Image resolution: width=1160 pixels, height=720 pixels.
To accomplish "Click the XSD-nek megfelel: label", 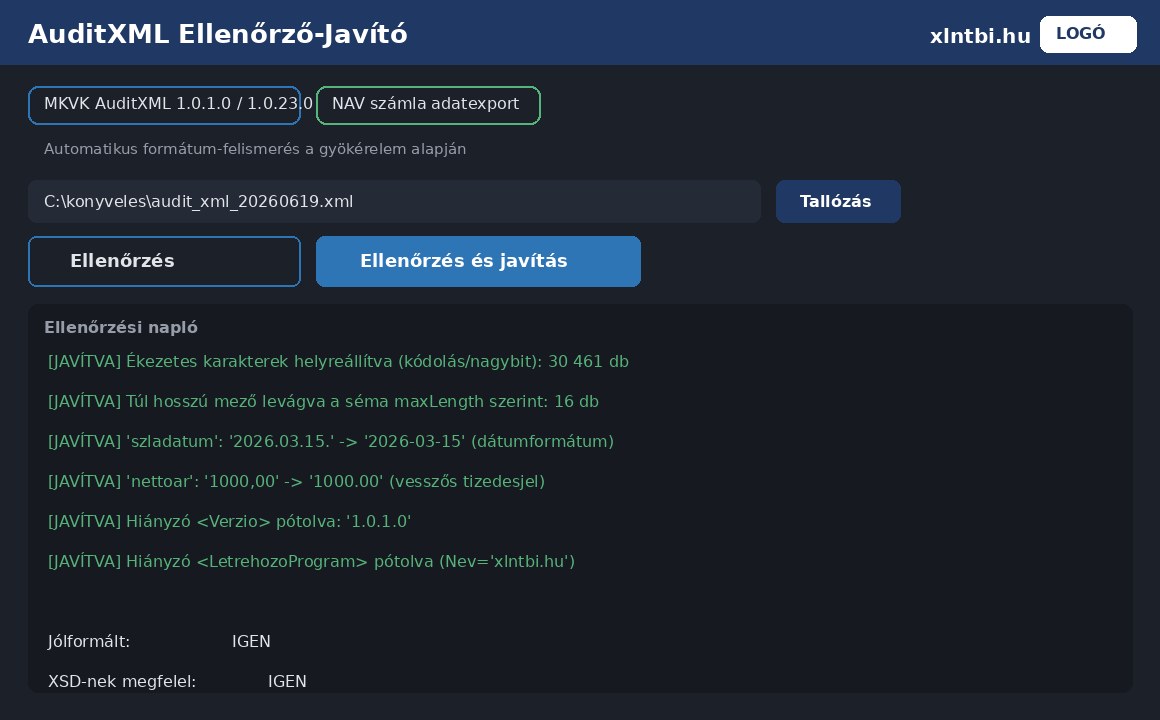I will (x=122, y=681).
